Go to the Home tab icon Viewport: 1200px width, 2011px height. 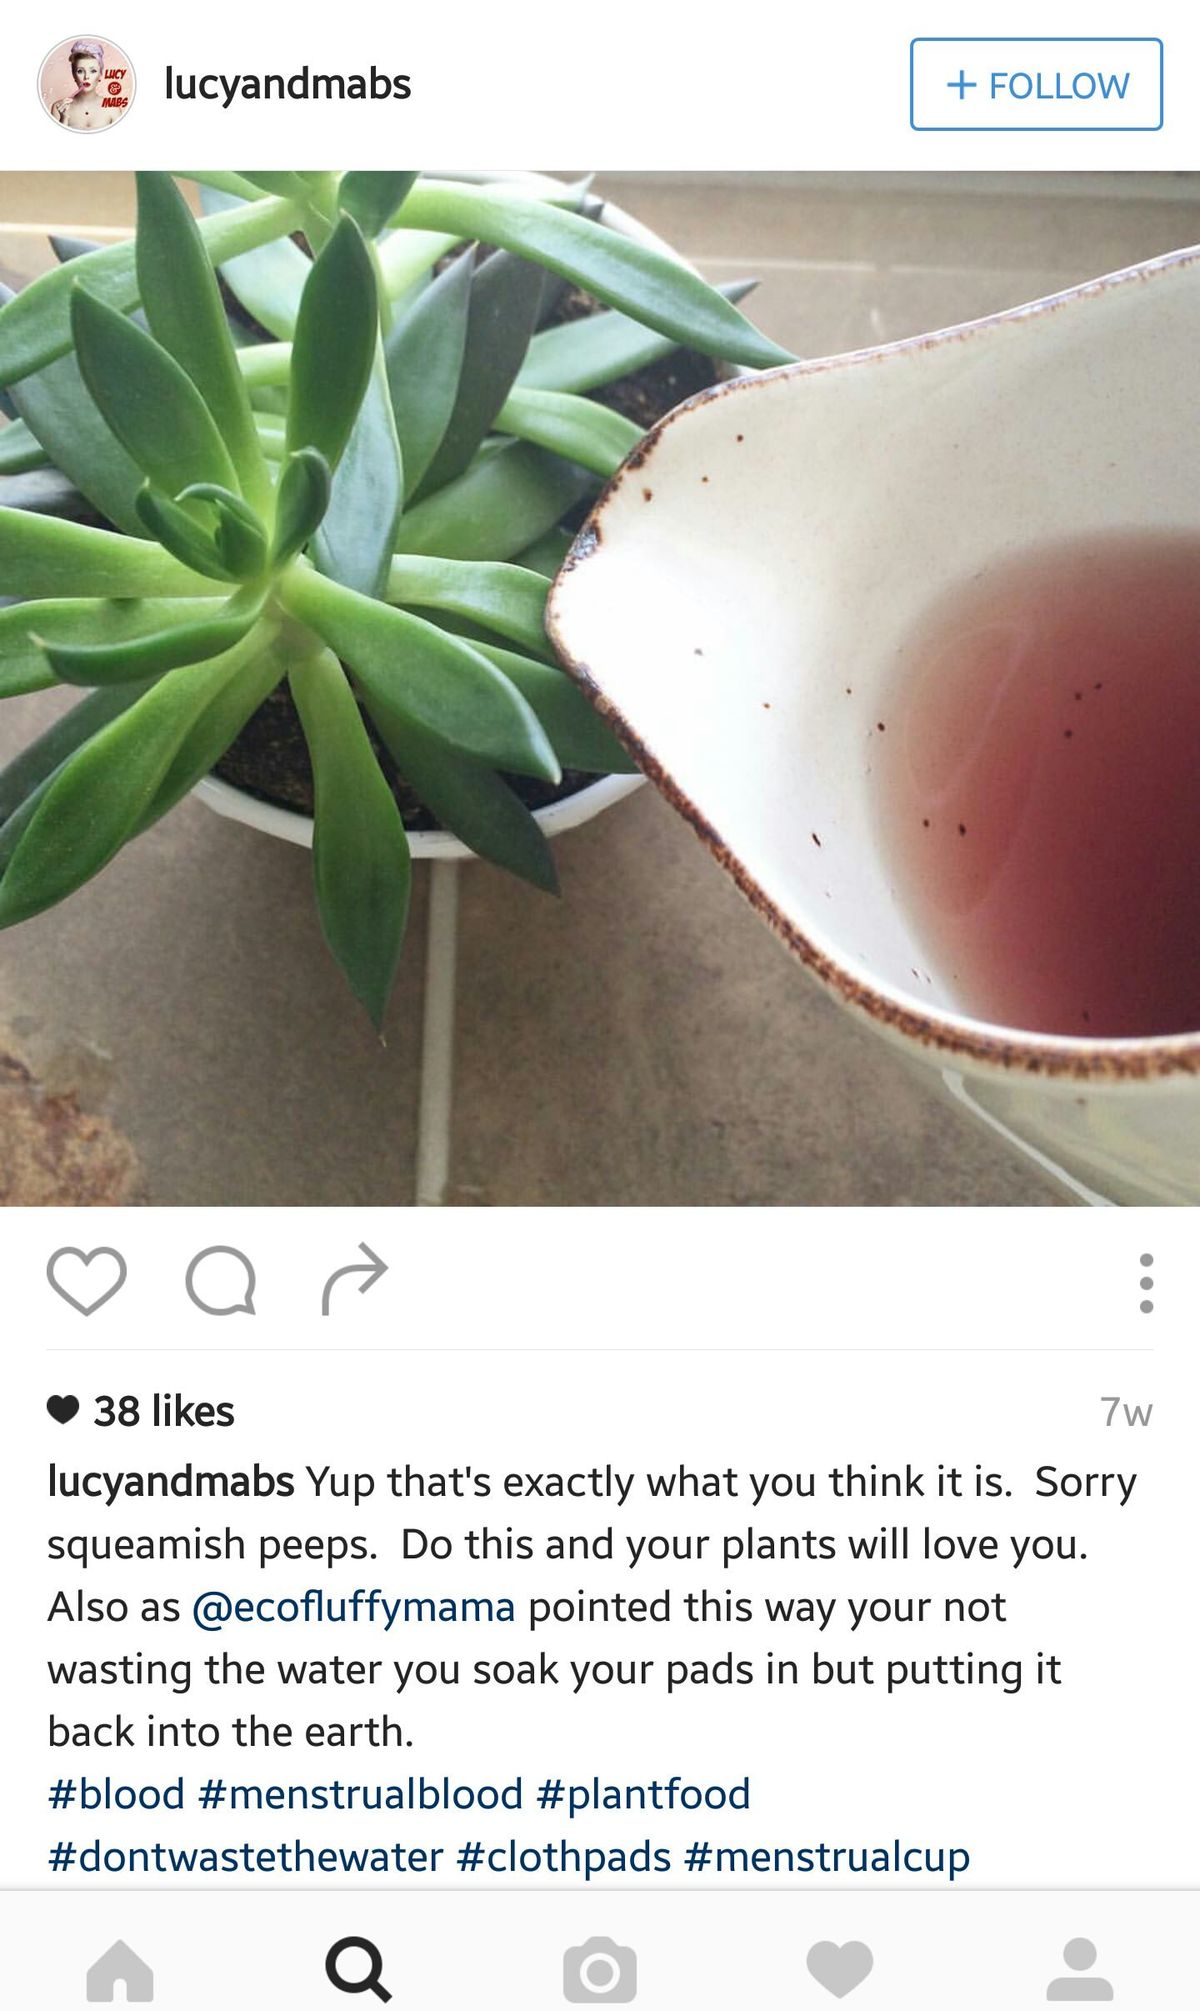tap(120, 1970)
